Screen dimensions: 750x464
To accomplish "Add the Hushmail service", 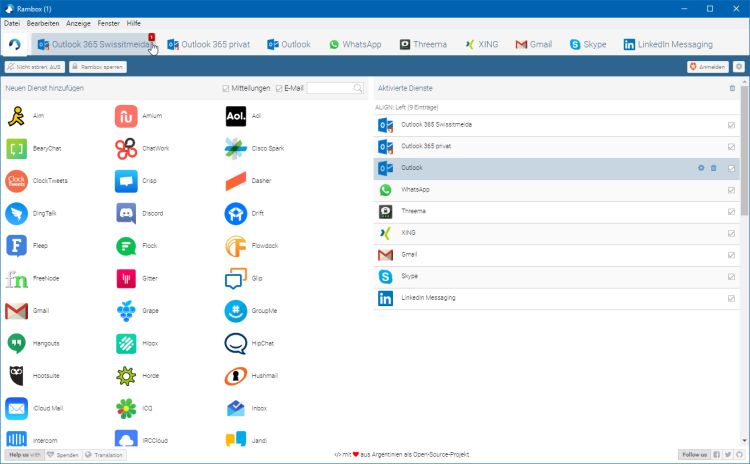I will pos(252,376).
